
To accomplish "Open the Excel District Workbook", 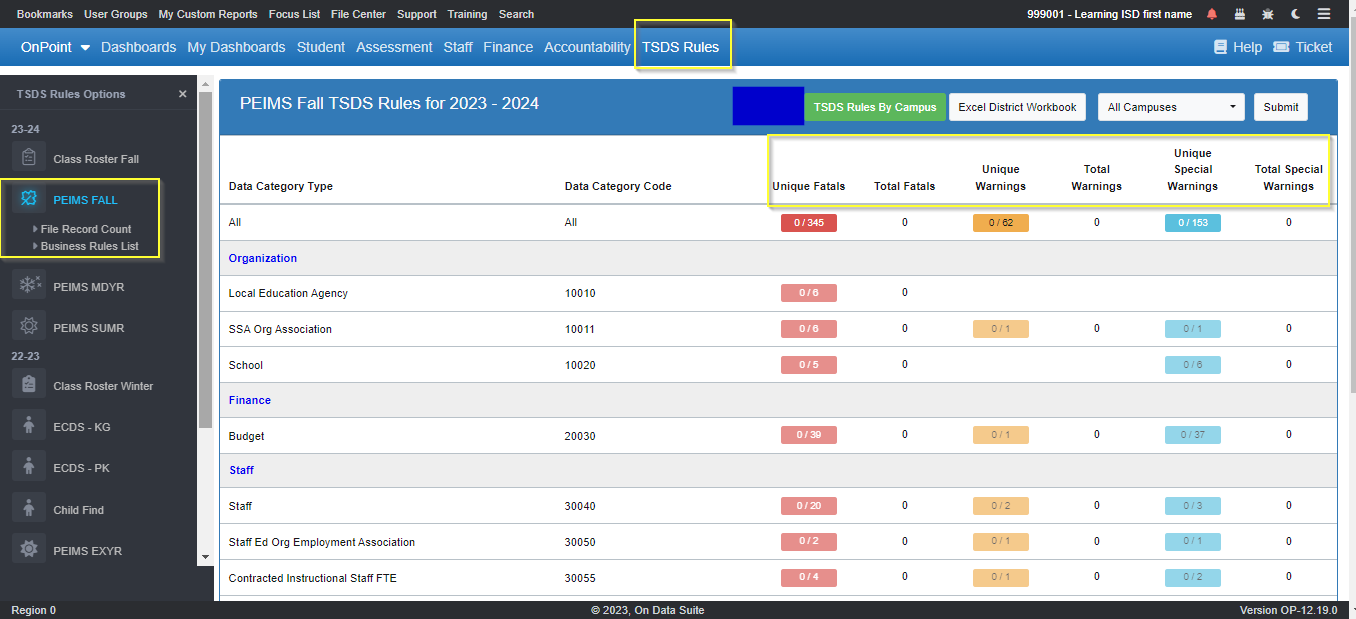I will click(1016, 106).
